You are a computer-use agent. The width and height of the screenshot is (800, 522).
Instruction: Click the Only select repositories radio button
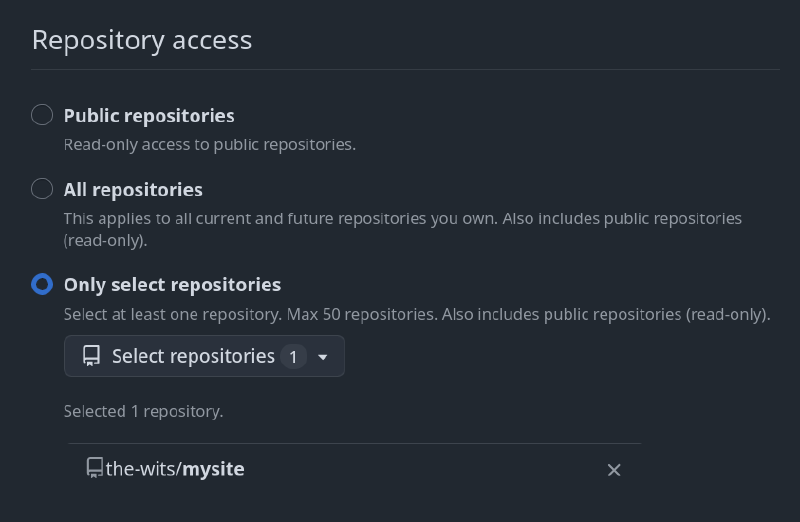click(42, 285)
